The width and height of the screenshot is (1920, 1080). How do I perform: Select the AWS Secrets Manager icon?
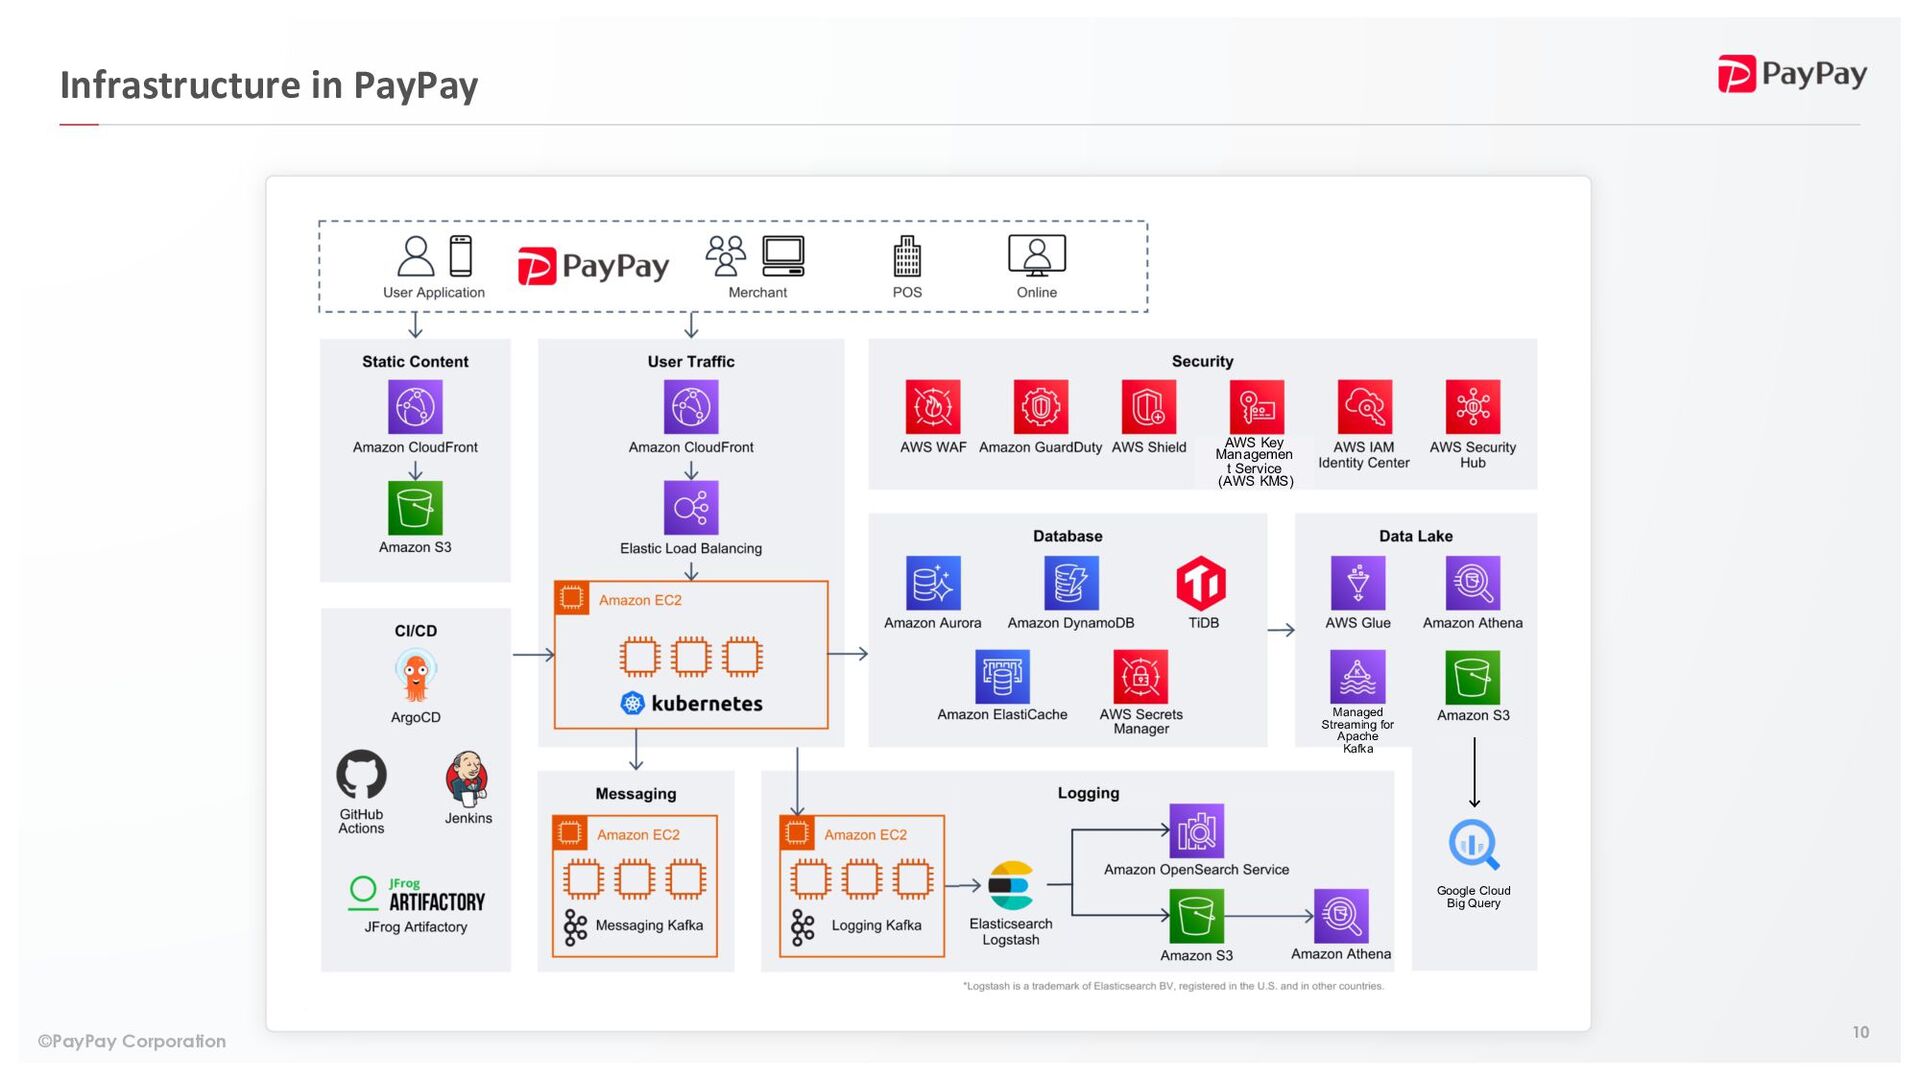click(x=1140, y=677)
